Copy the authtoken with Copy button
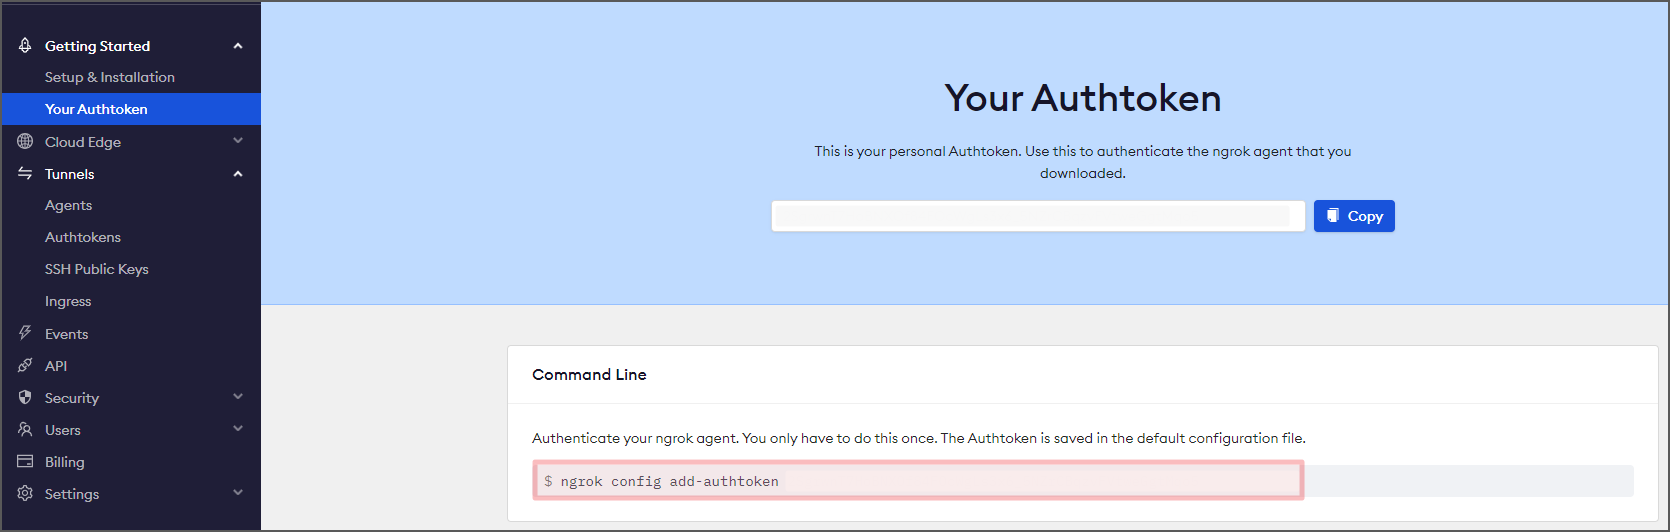1670x532 pixels. coord(1354,216)
